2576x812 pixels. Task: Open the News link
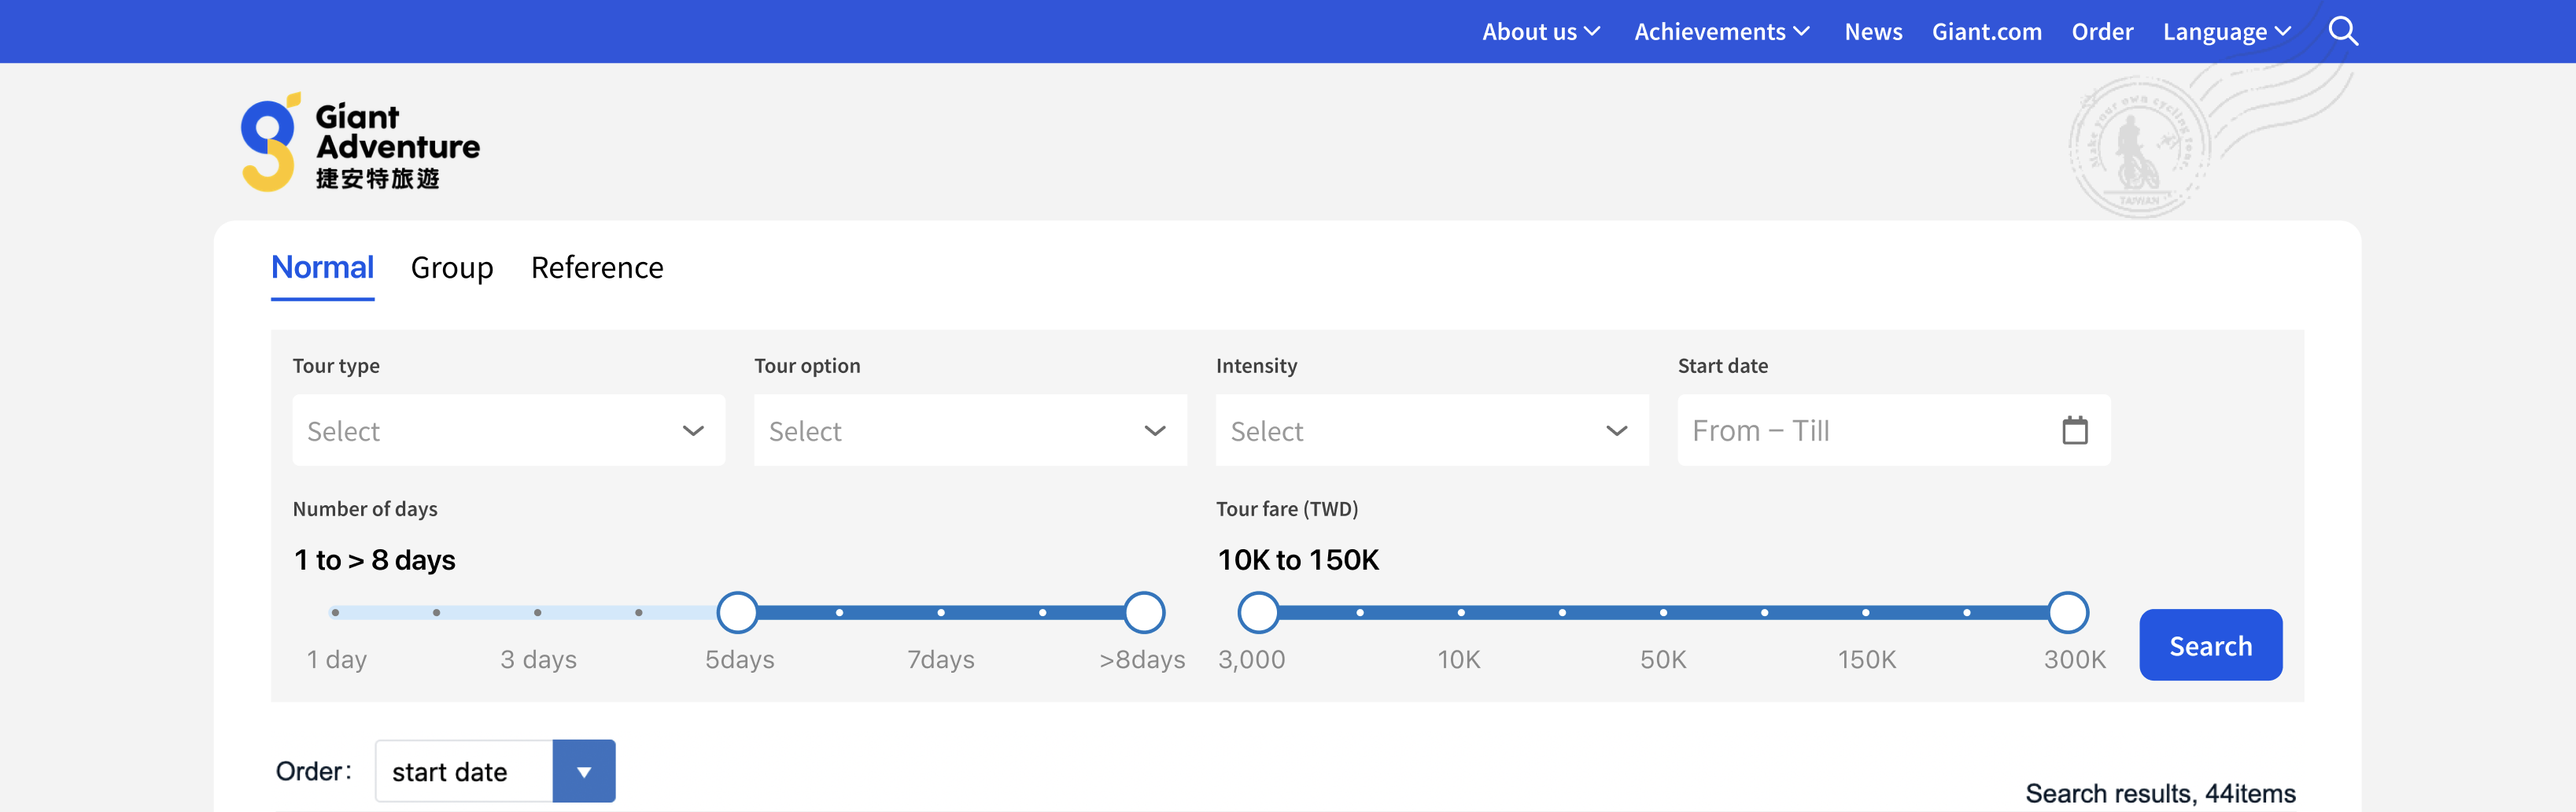(1873, 32)
